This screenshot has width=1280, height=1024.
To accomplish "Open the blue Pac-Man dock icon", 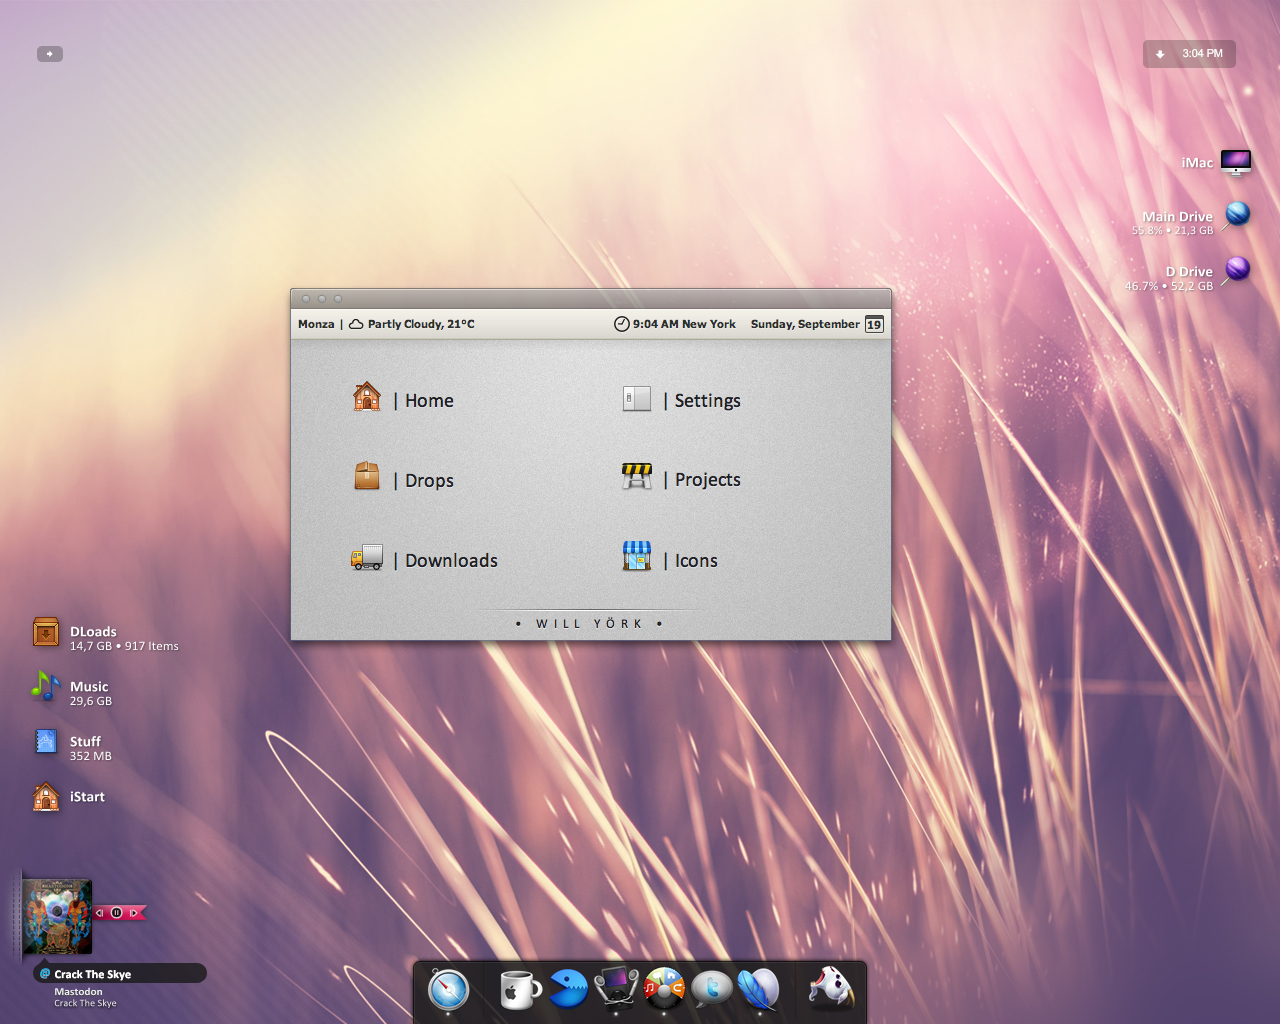I will tap(568, 989).
